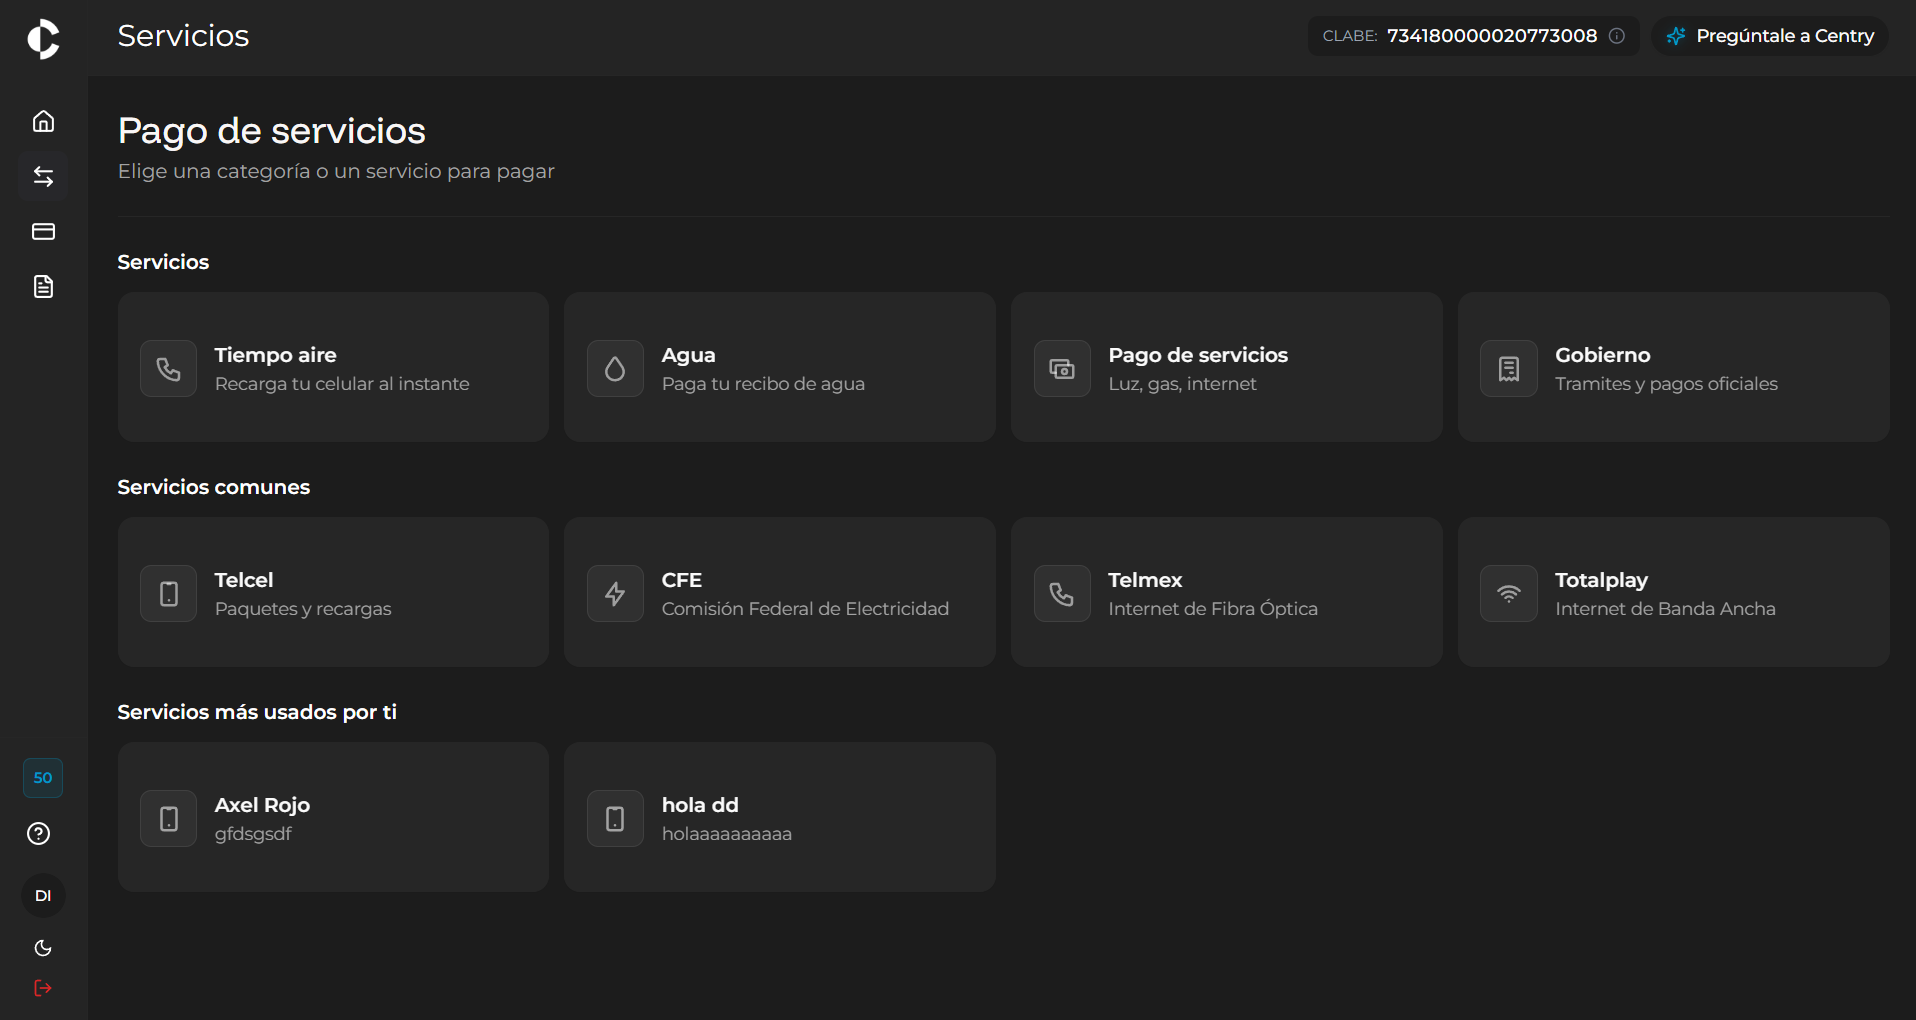Select the Agua service card
This screenshot has width=1916, height=1020.
[x=780, y=367]
